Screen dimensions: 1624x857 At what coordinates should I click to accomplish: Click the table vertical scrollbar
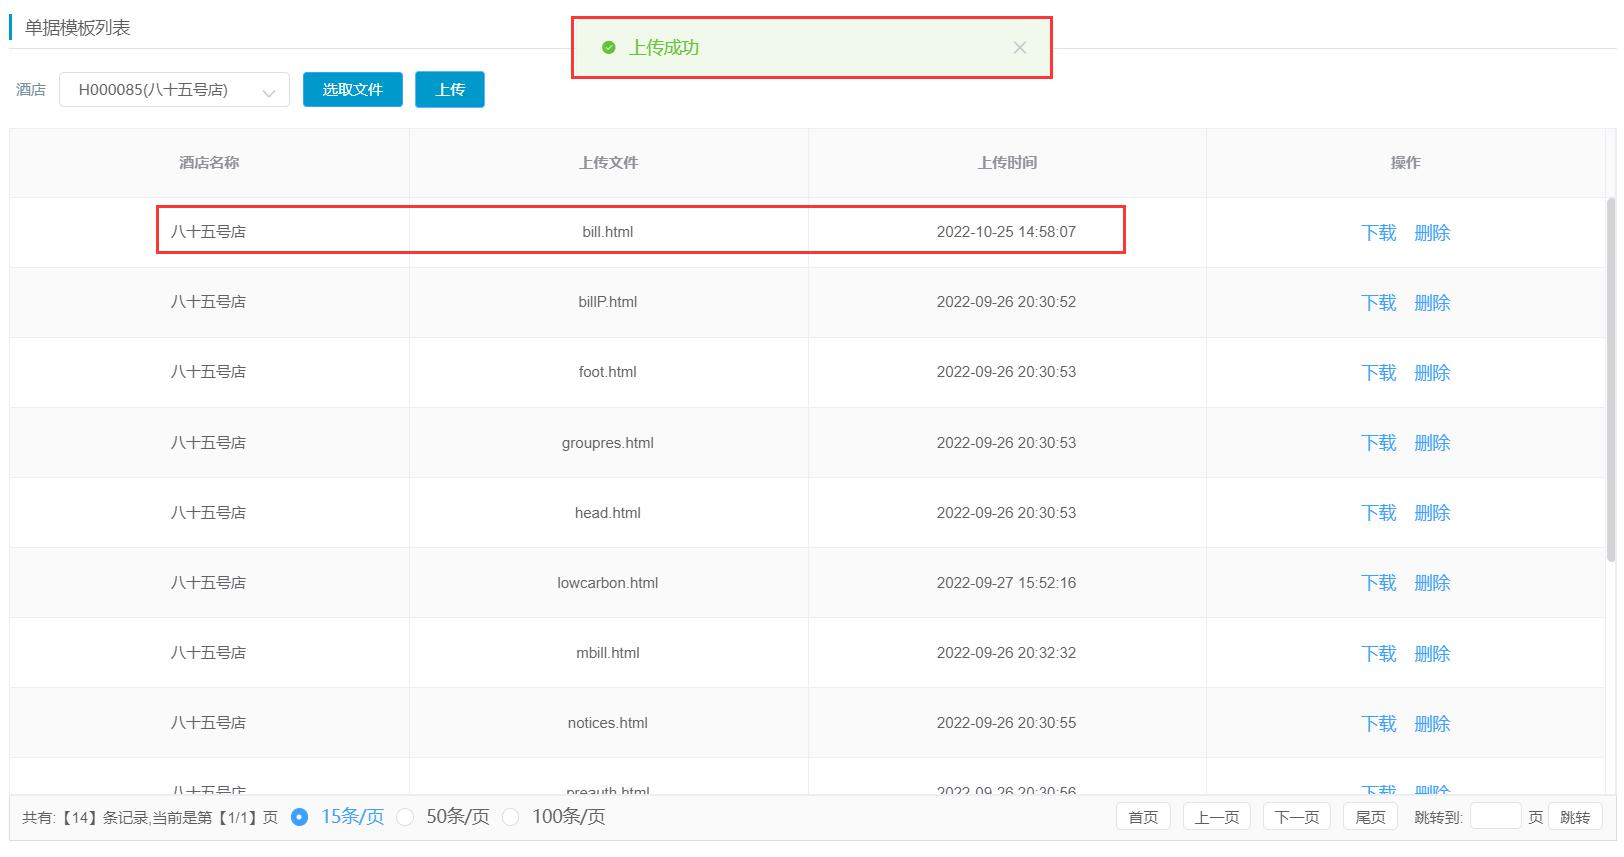click(1610, 380)
